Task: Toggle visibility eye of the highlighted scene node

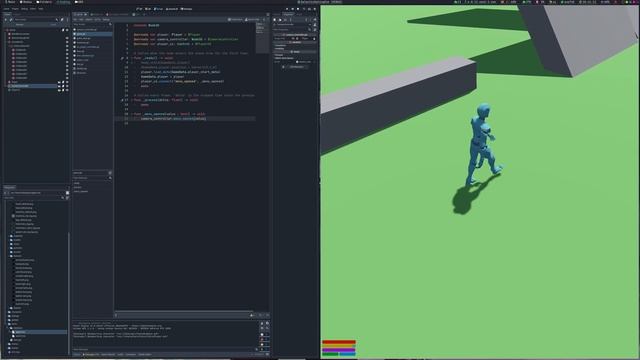Action: pos(67,86)
